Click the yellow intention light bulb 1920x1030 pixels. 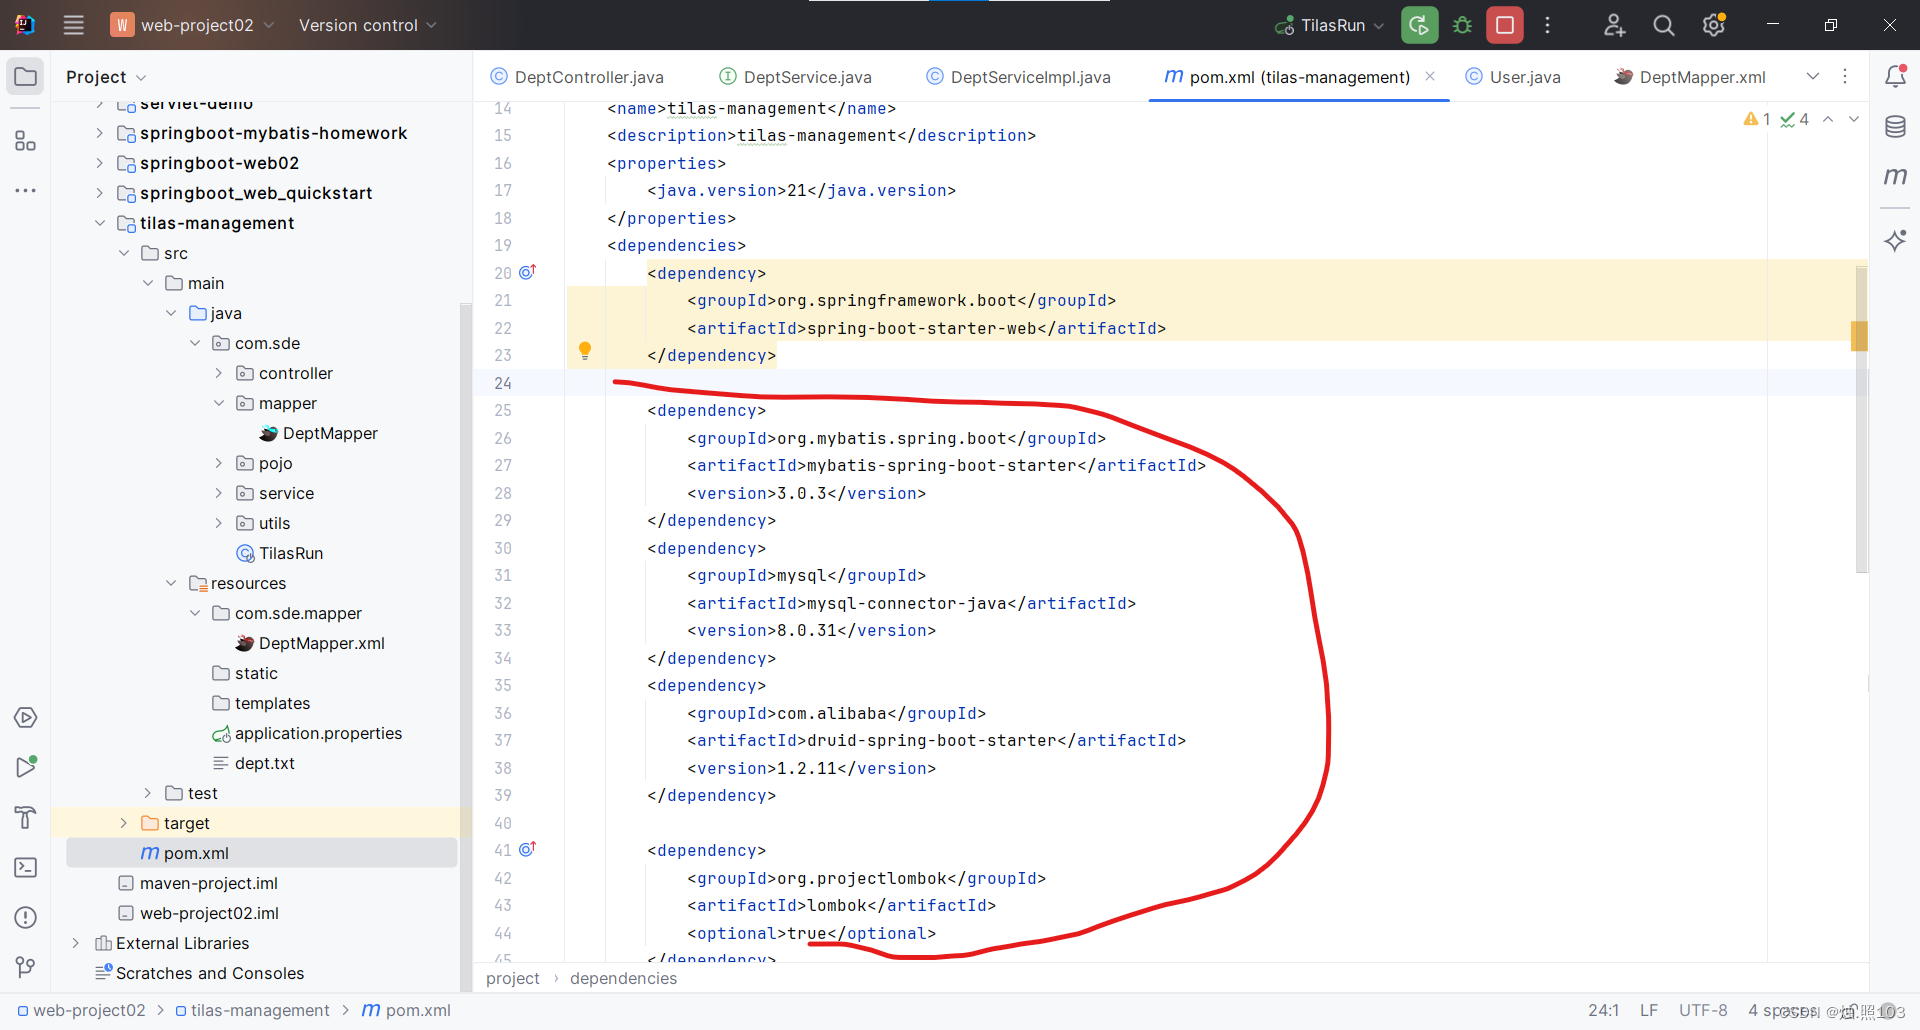click(585, 350)
